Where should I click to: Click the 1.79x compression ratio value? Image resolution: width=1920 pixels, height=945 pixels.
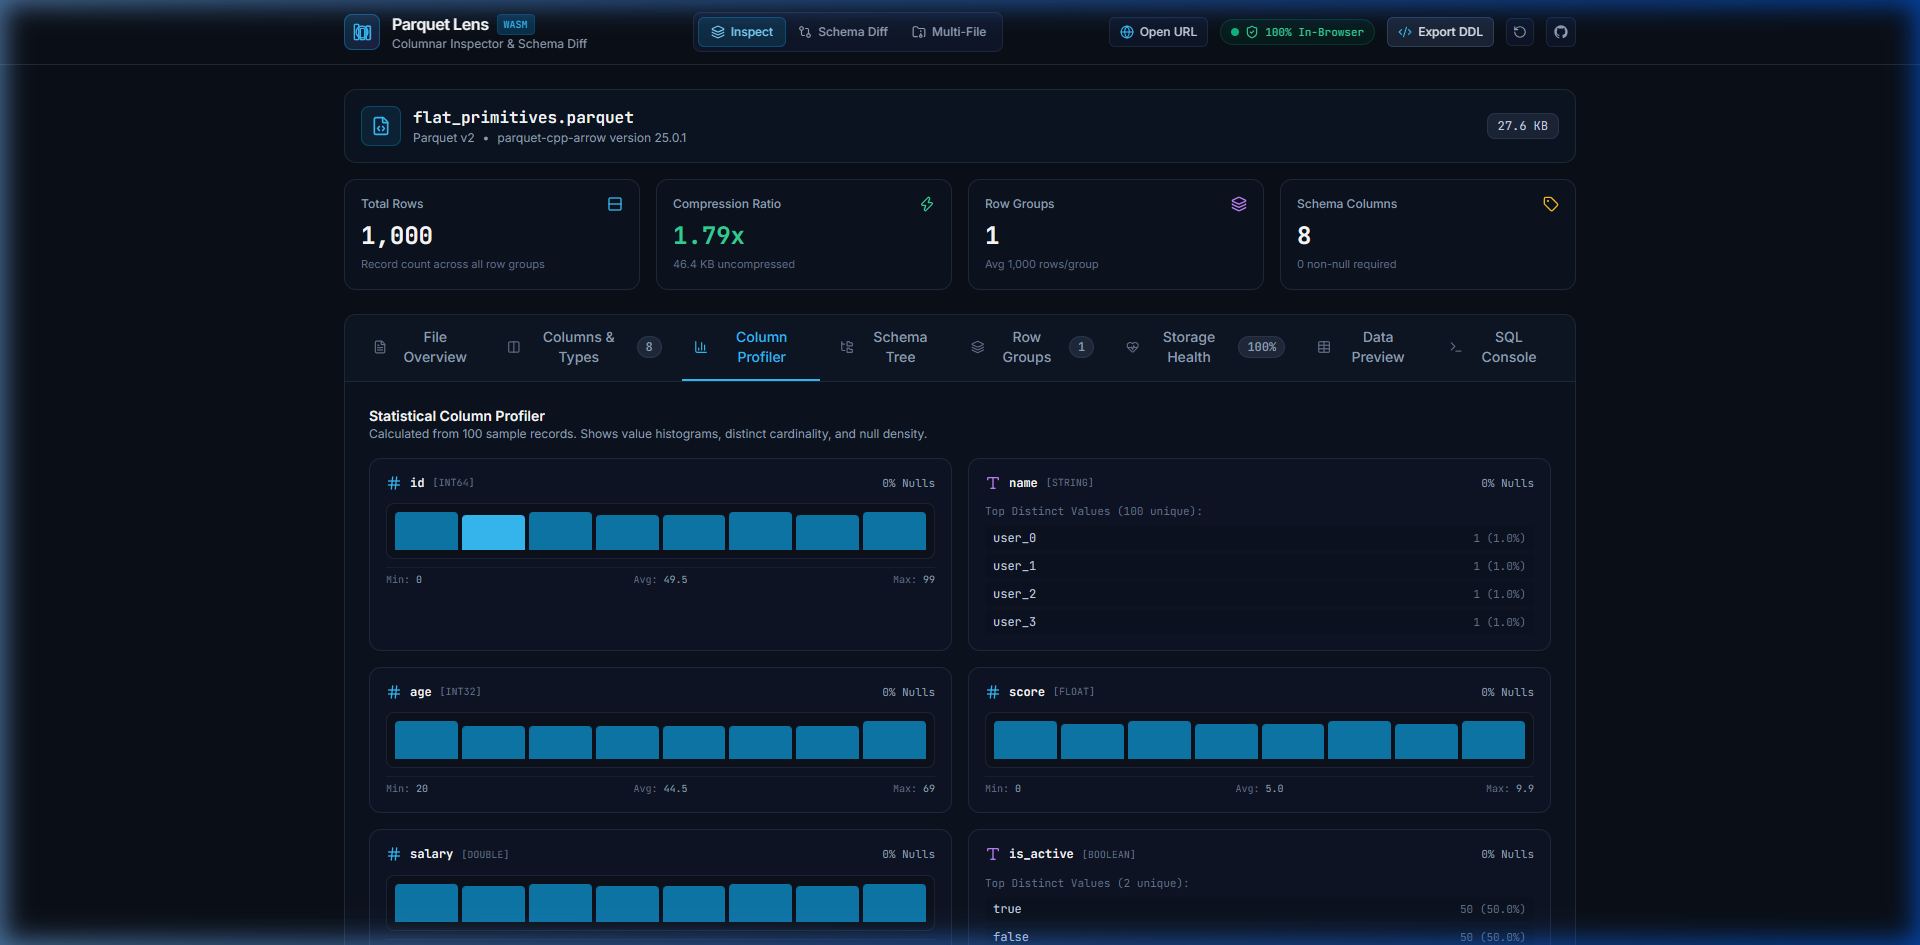(x=708, y=236)
